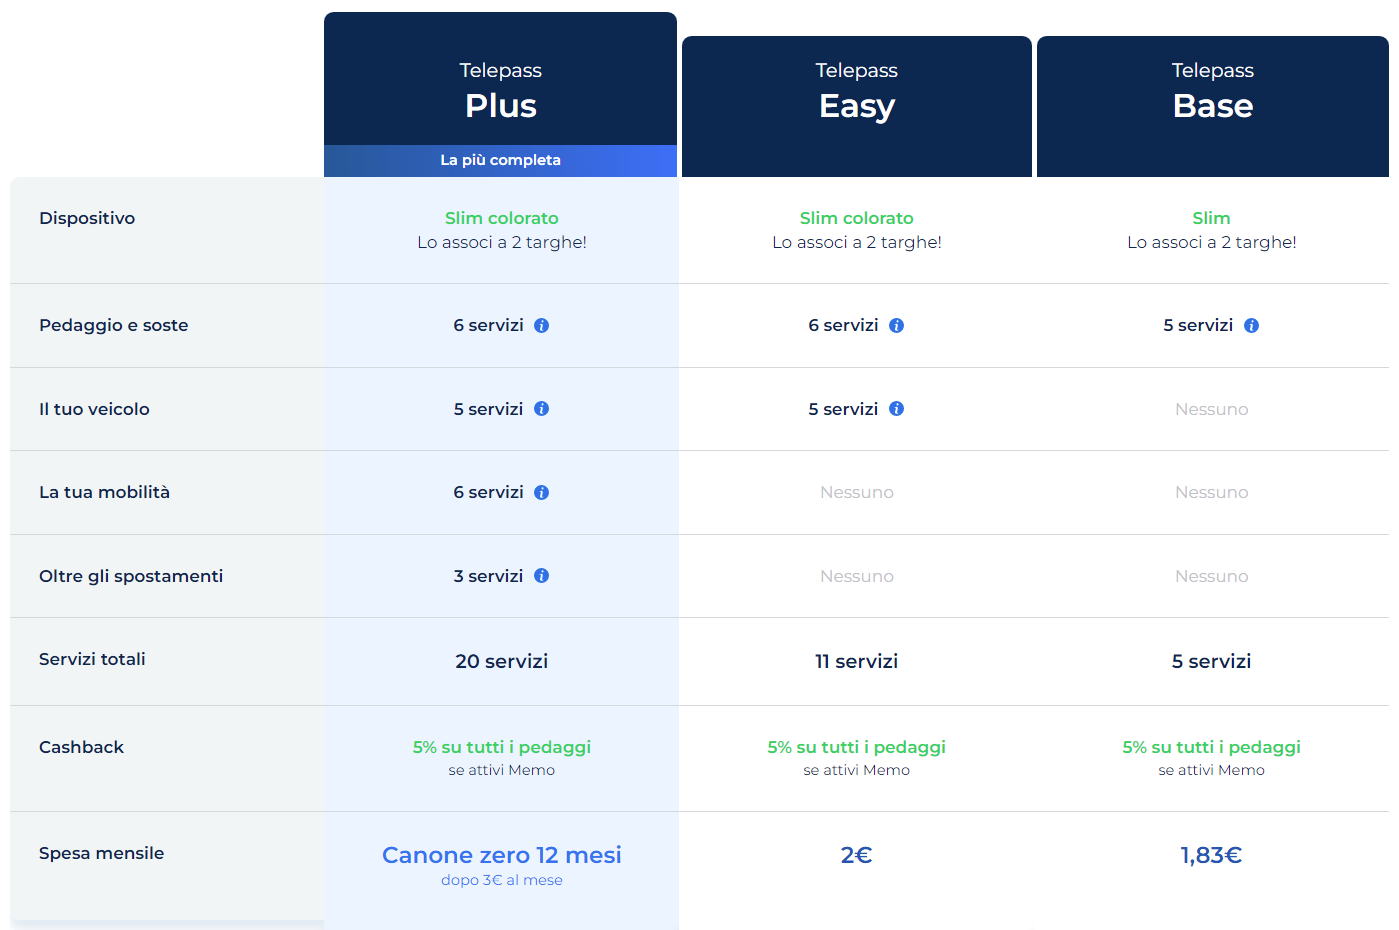Click "Slim" device in the Base column

point(1211,218)
